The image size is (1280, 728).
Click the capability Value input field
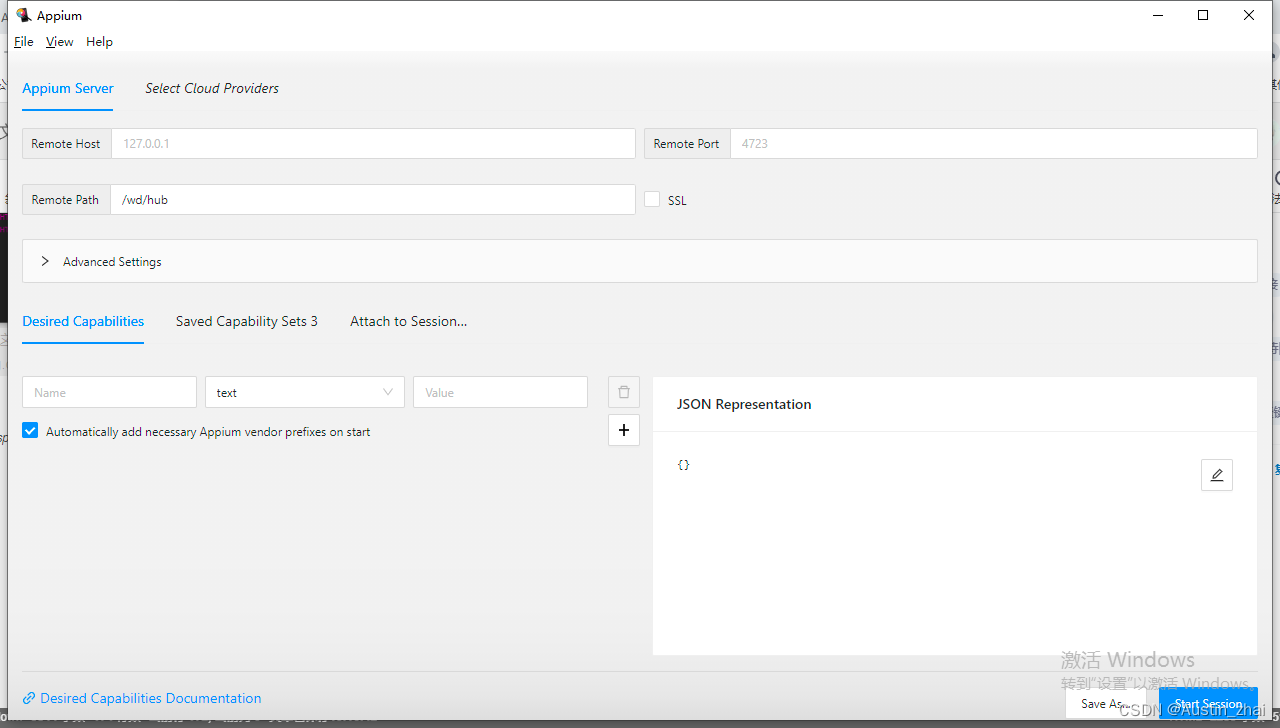[x=500, y=392]
